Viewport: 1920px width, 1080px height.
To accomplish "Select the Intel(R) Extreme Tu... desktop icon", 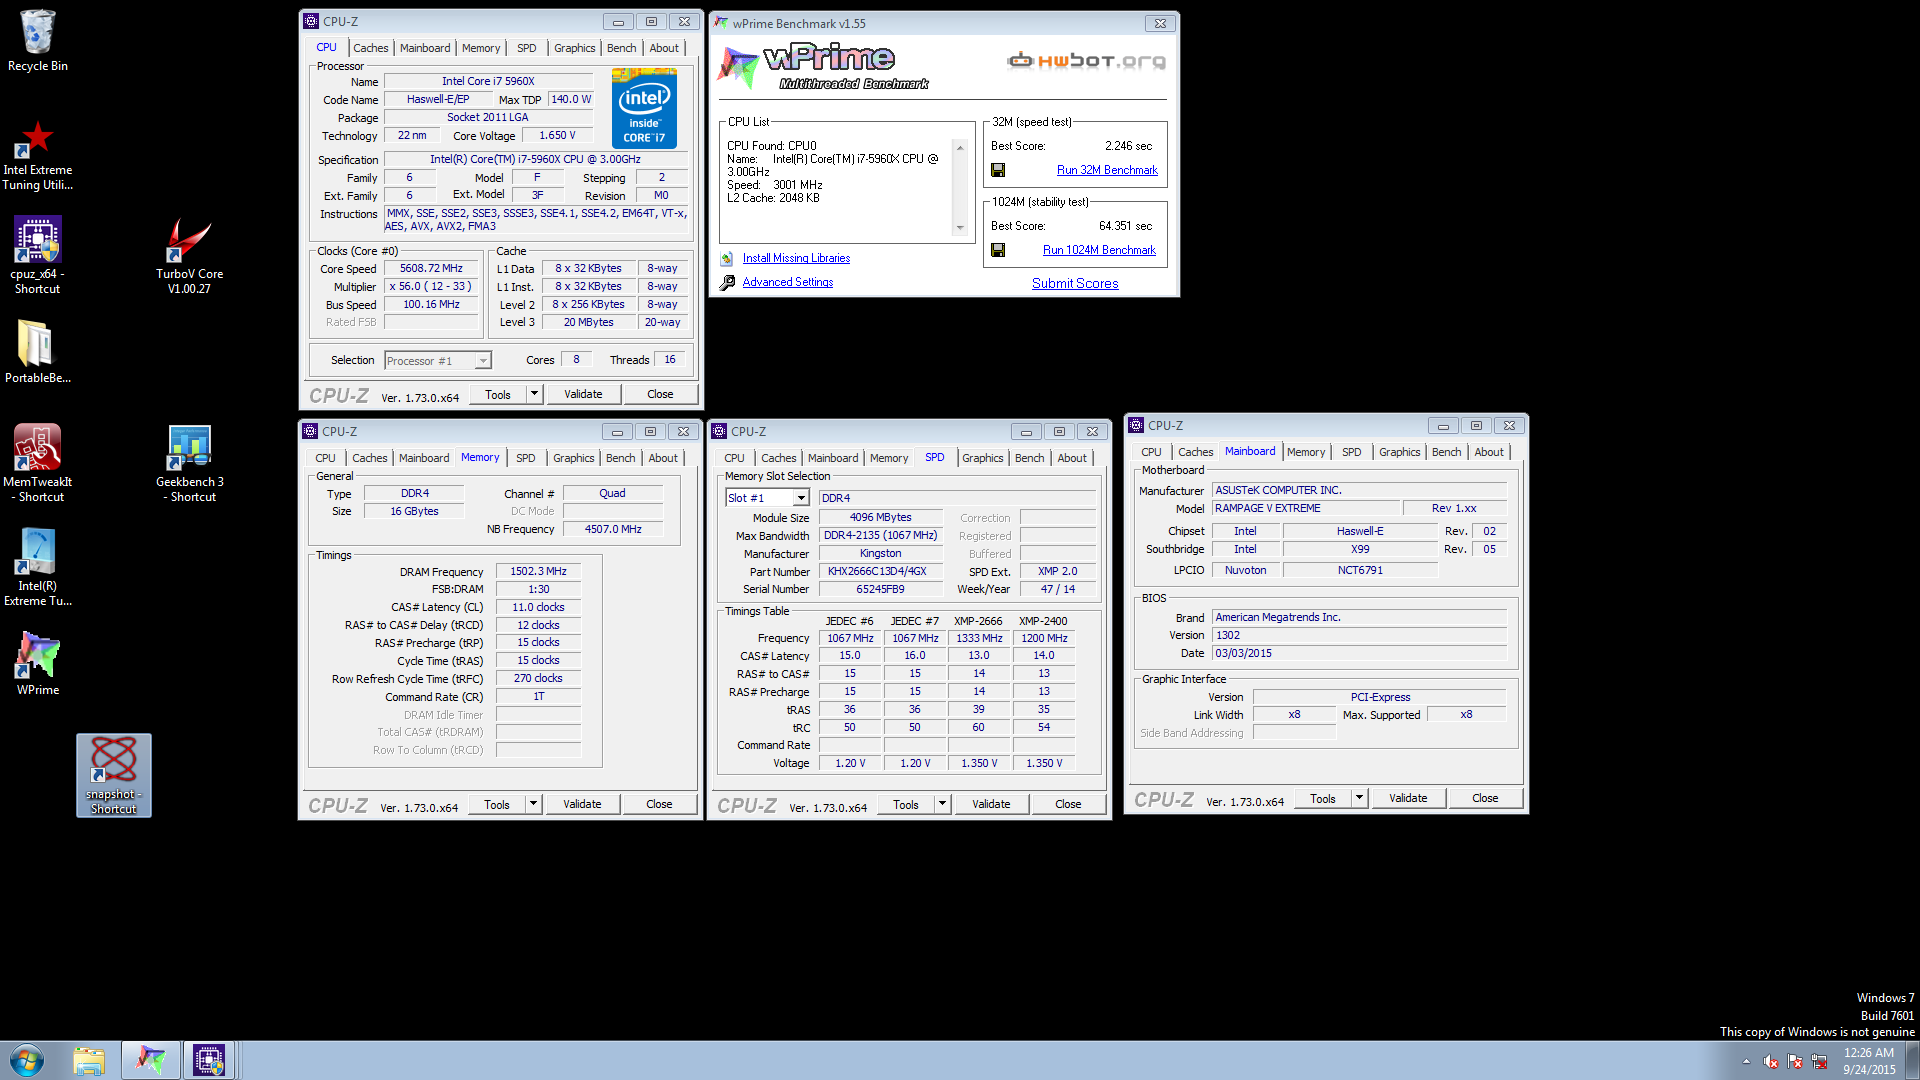I will point(37,567).
